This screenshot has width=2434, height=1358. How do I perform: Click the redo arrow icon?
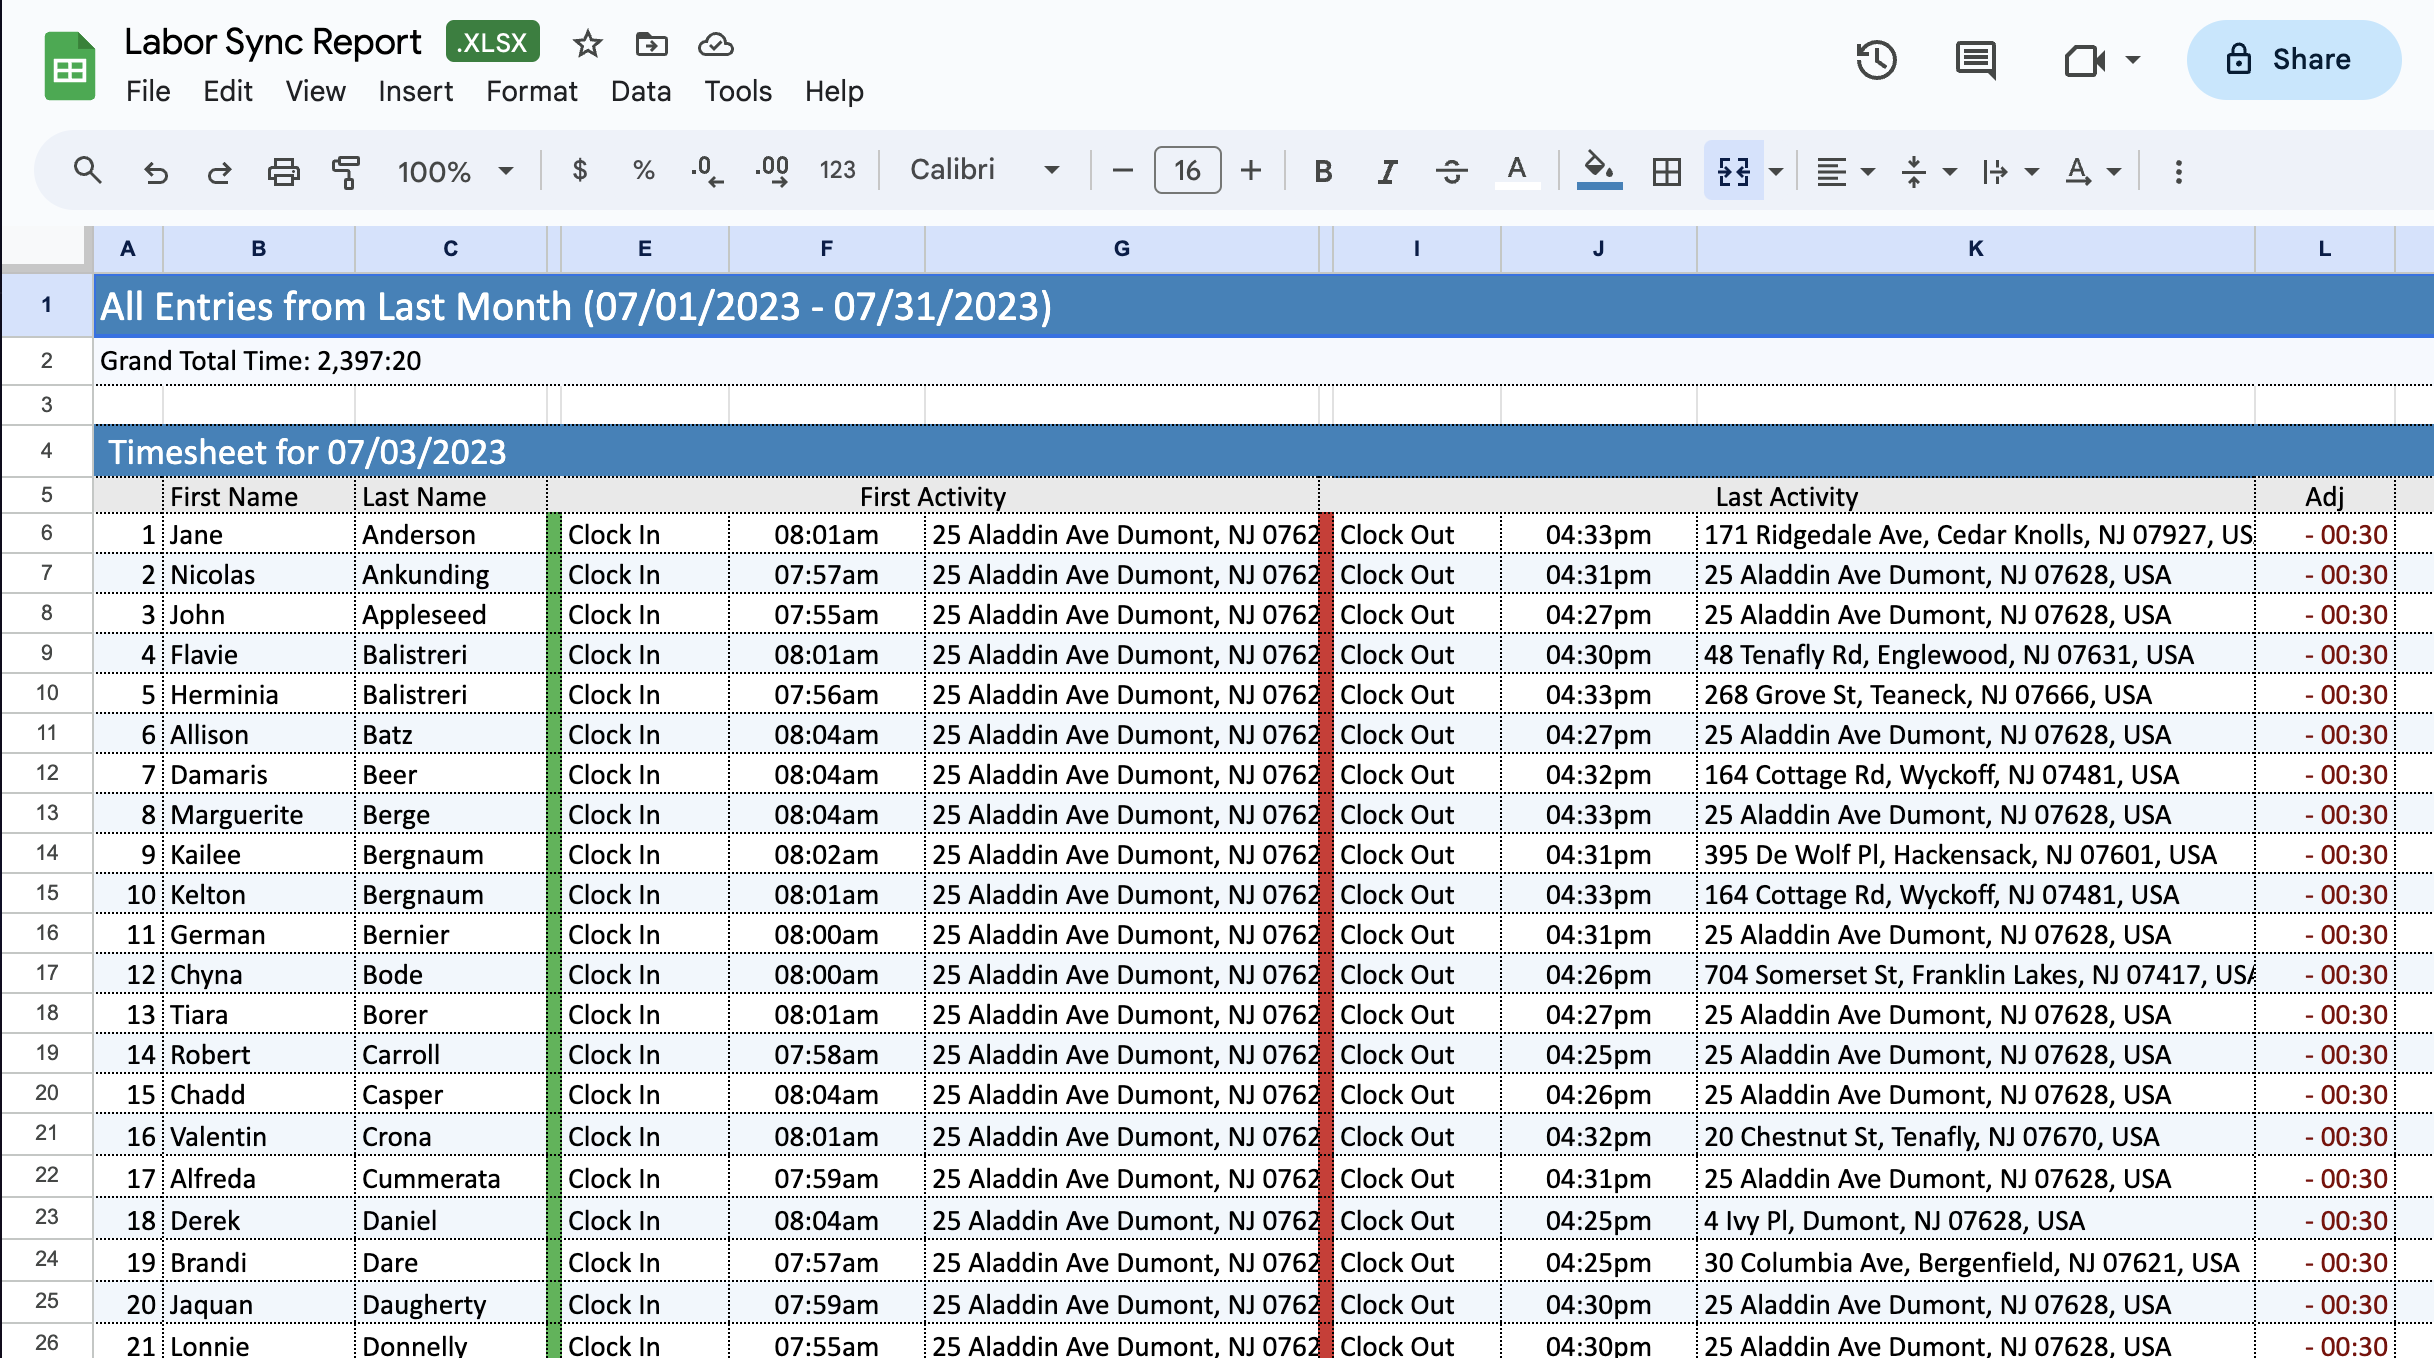[219, 172]
